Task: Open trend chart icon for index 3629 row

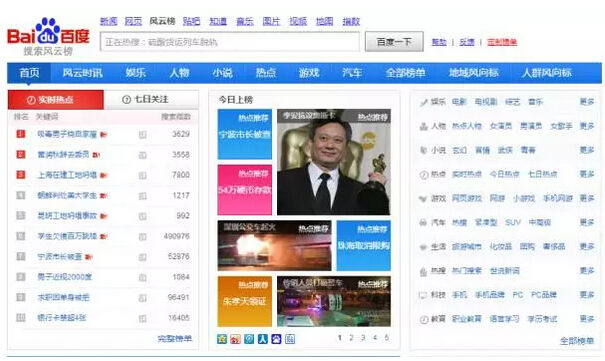Action: (142, 135)
